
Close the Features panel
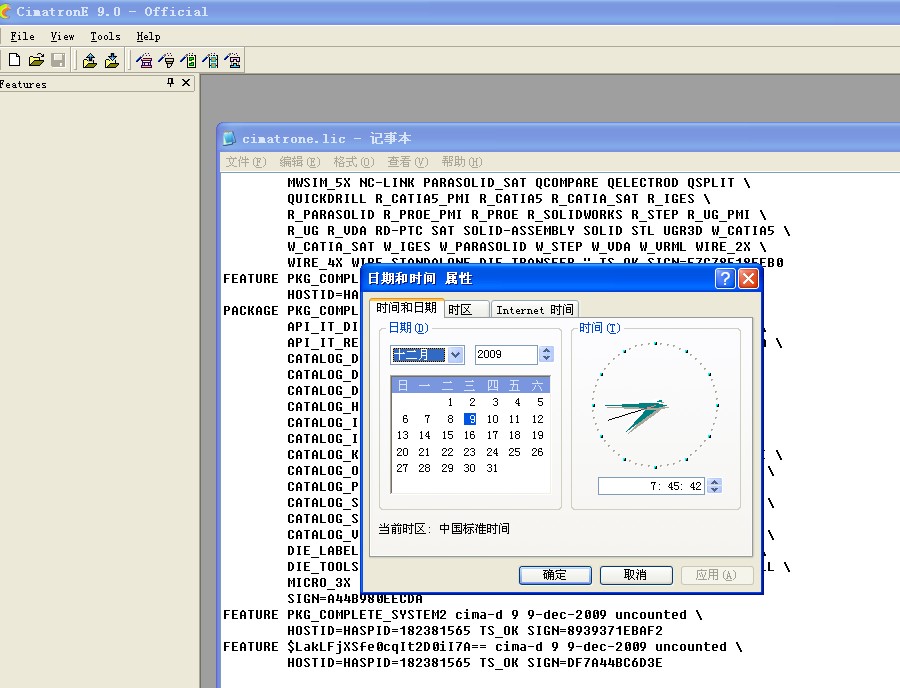pos(186,83)
